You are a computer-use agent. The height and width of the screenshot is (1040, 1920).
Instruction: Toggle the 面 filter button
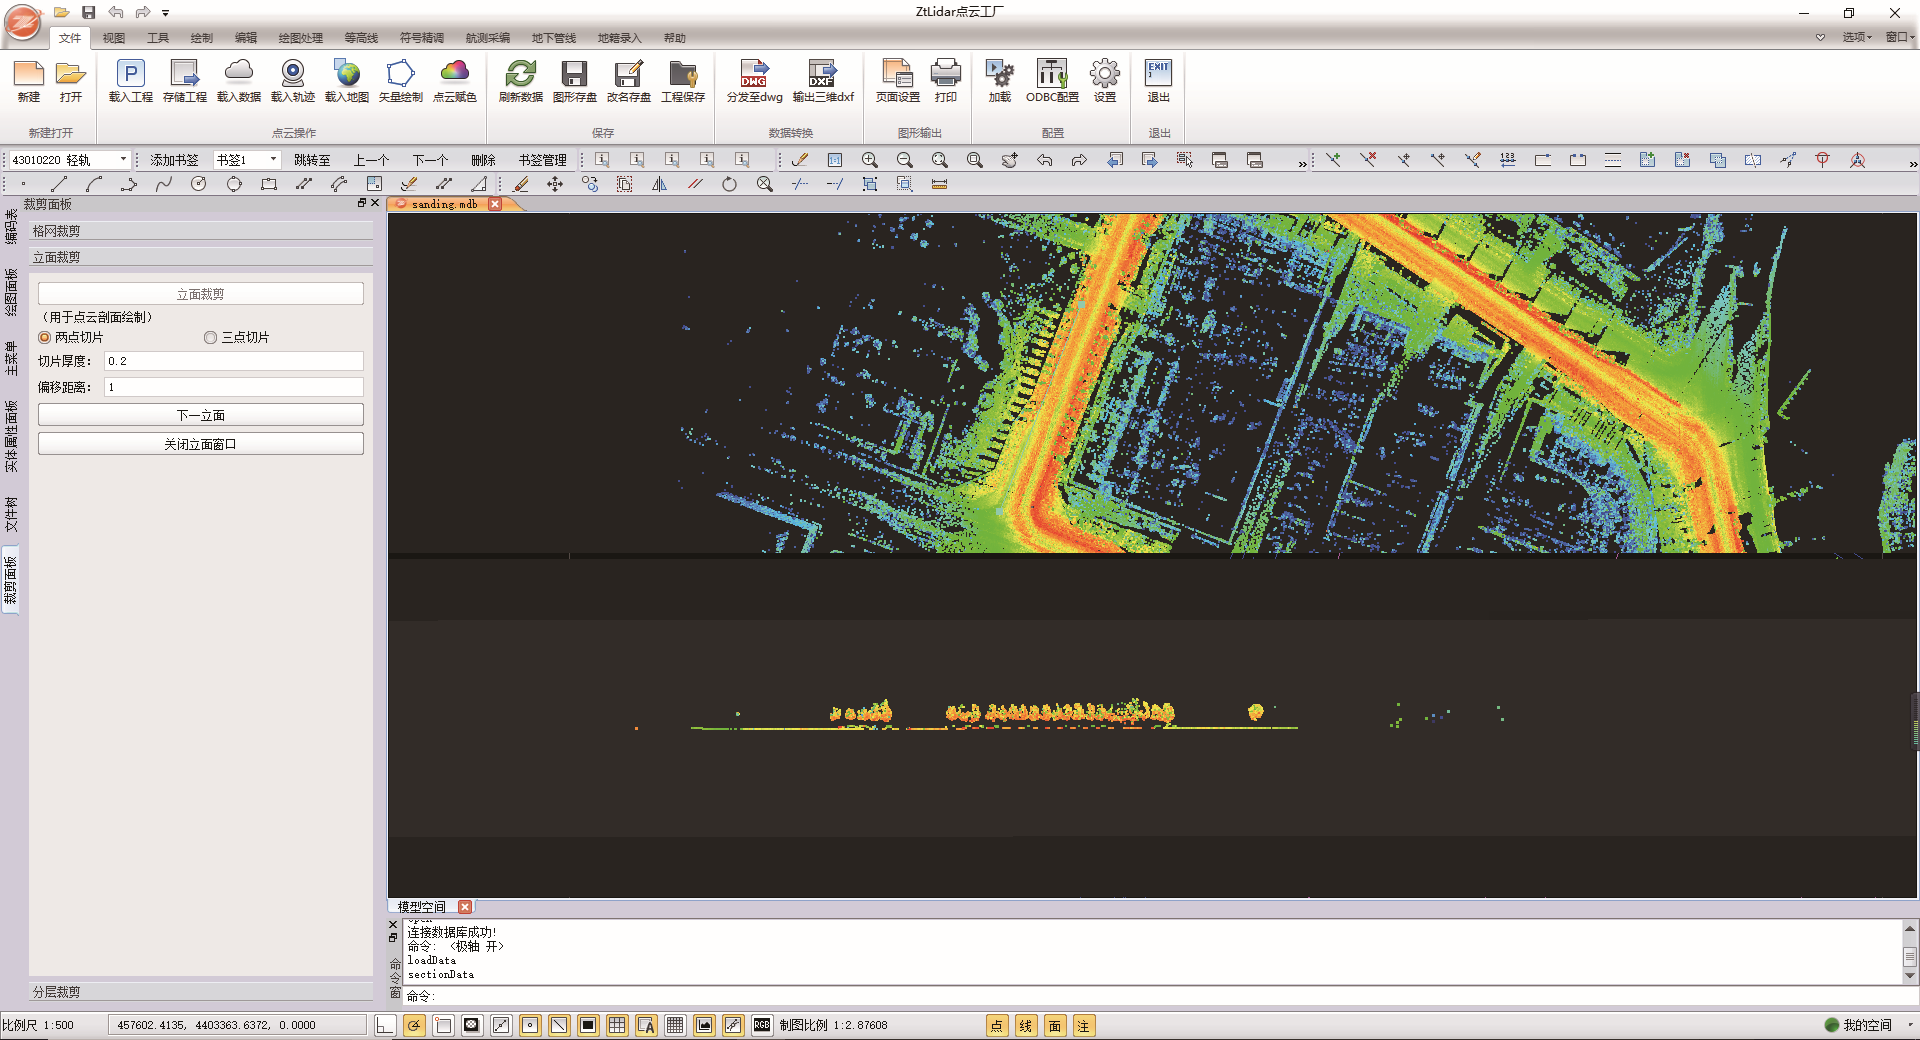point(1055,1025)
